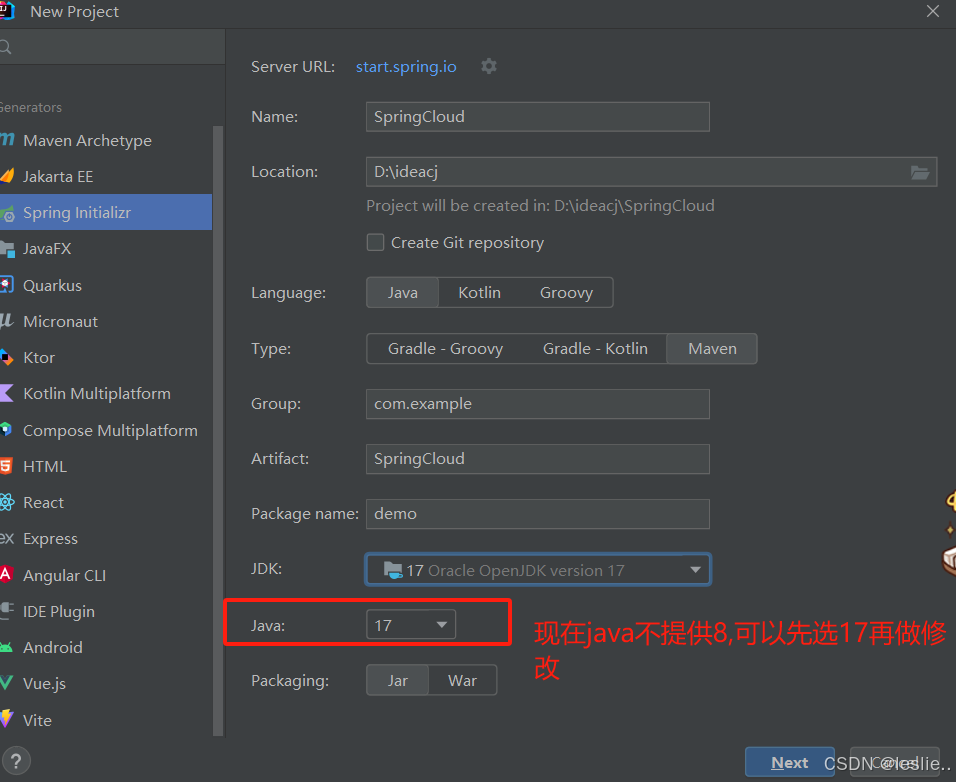Enable Create Git repository checkbox
Screen dimensions: 956x782
(375, 243)
